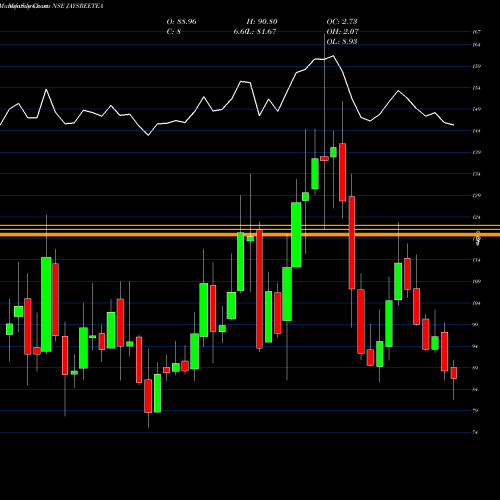Click the 139 price axis label
The height and width of the screenshot is (500, 500).
click(x=477, y=152)
